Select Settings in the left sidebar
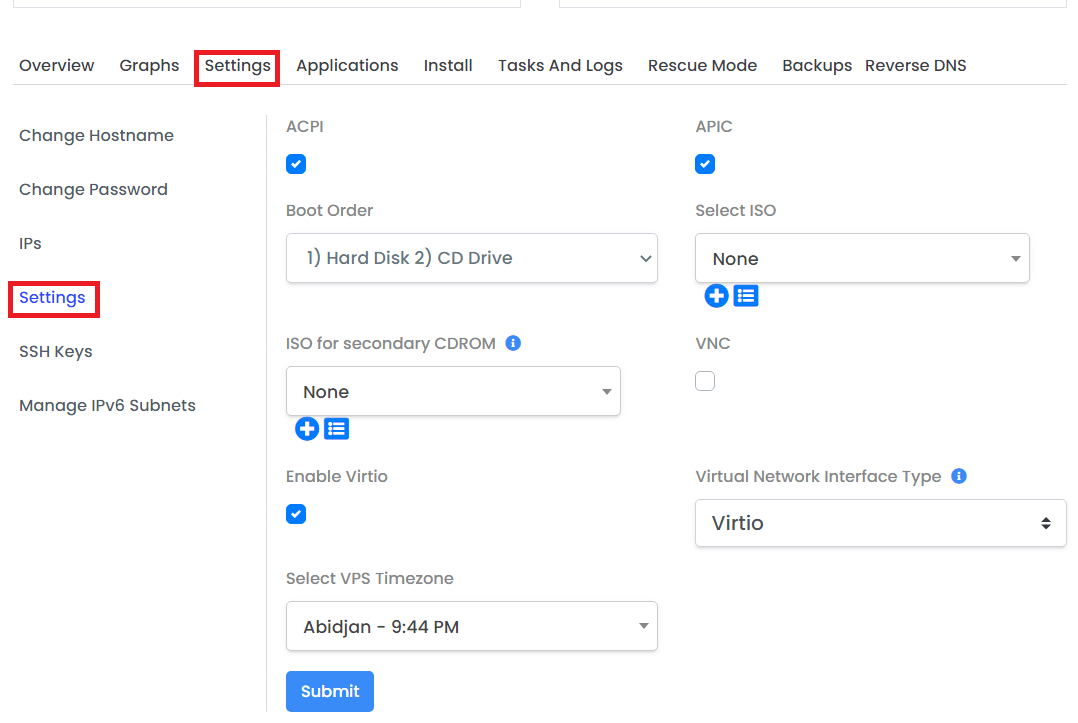1078x723 pixels. pos(52,298)
